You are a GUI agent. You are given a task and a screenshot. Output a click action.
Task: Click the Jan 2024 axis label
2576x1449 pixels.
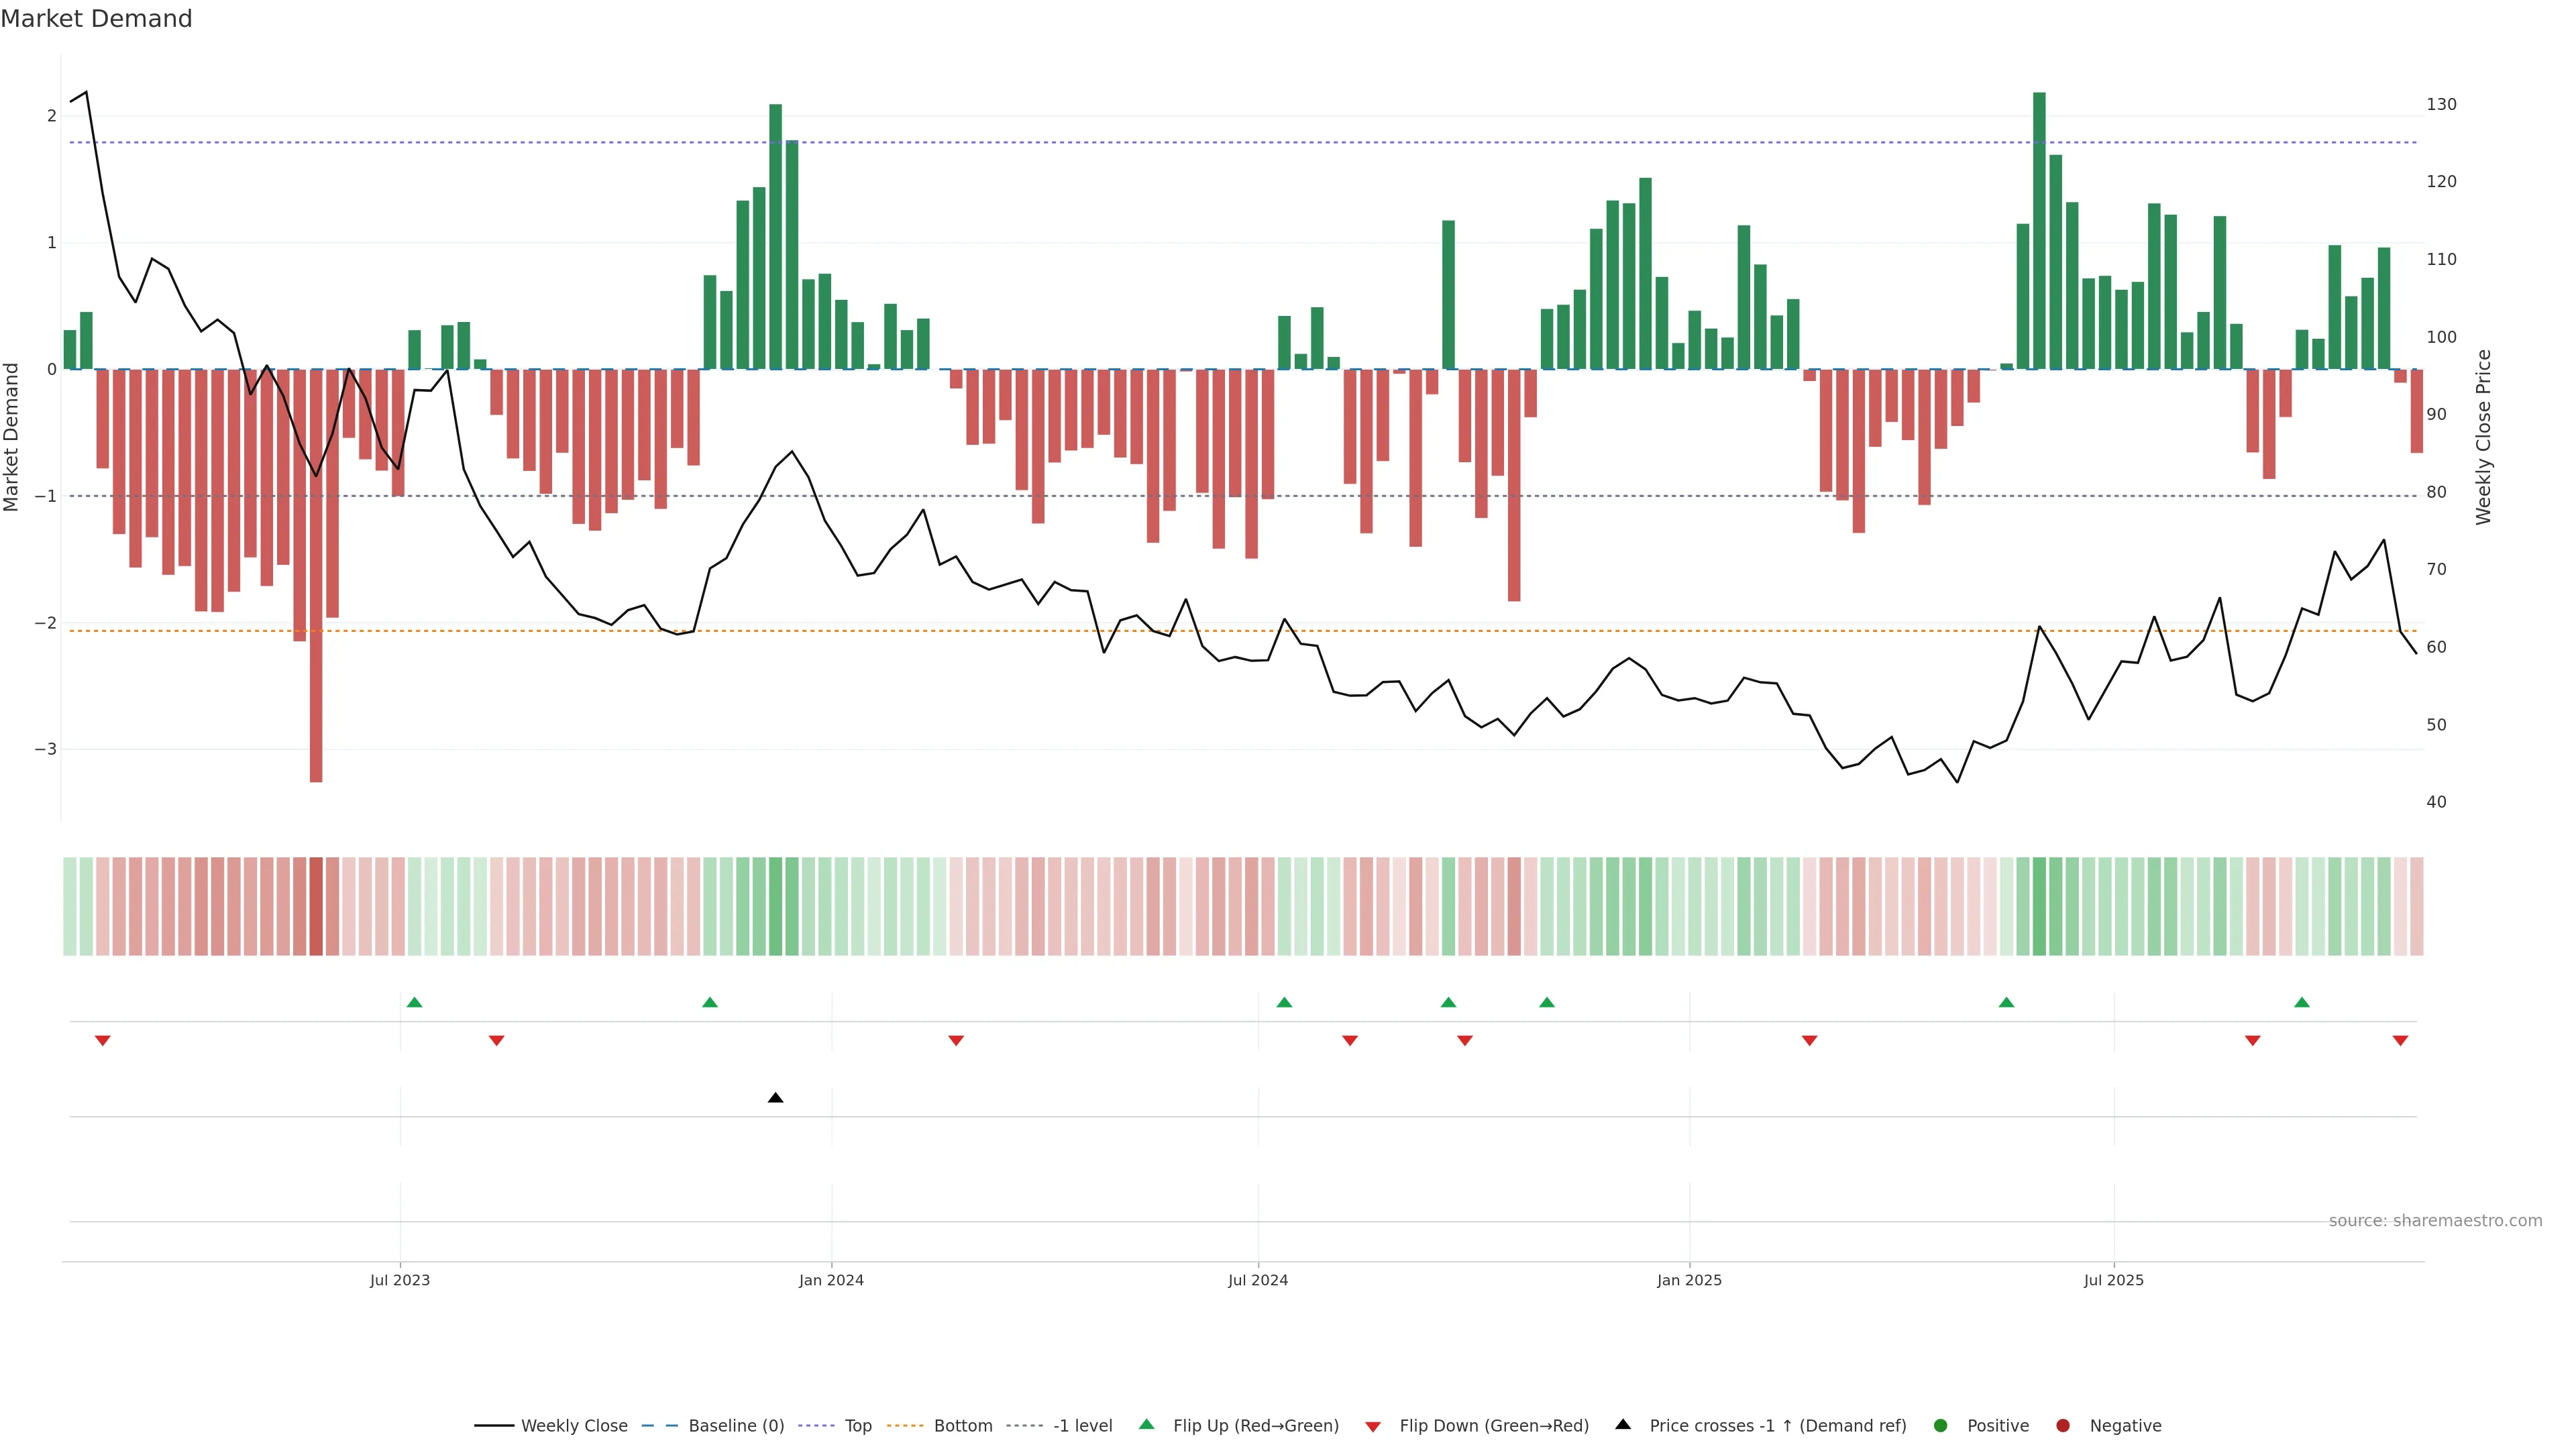831,1280
